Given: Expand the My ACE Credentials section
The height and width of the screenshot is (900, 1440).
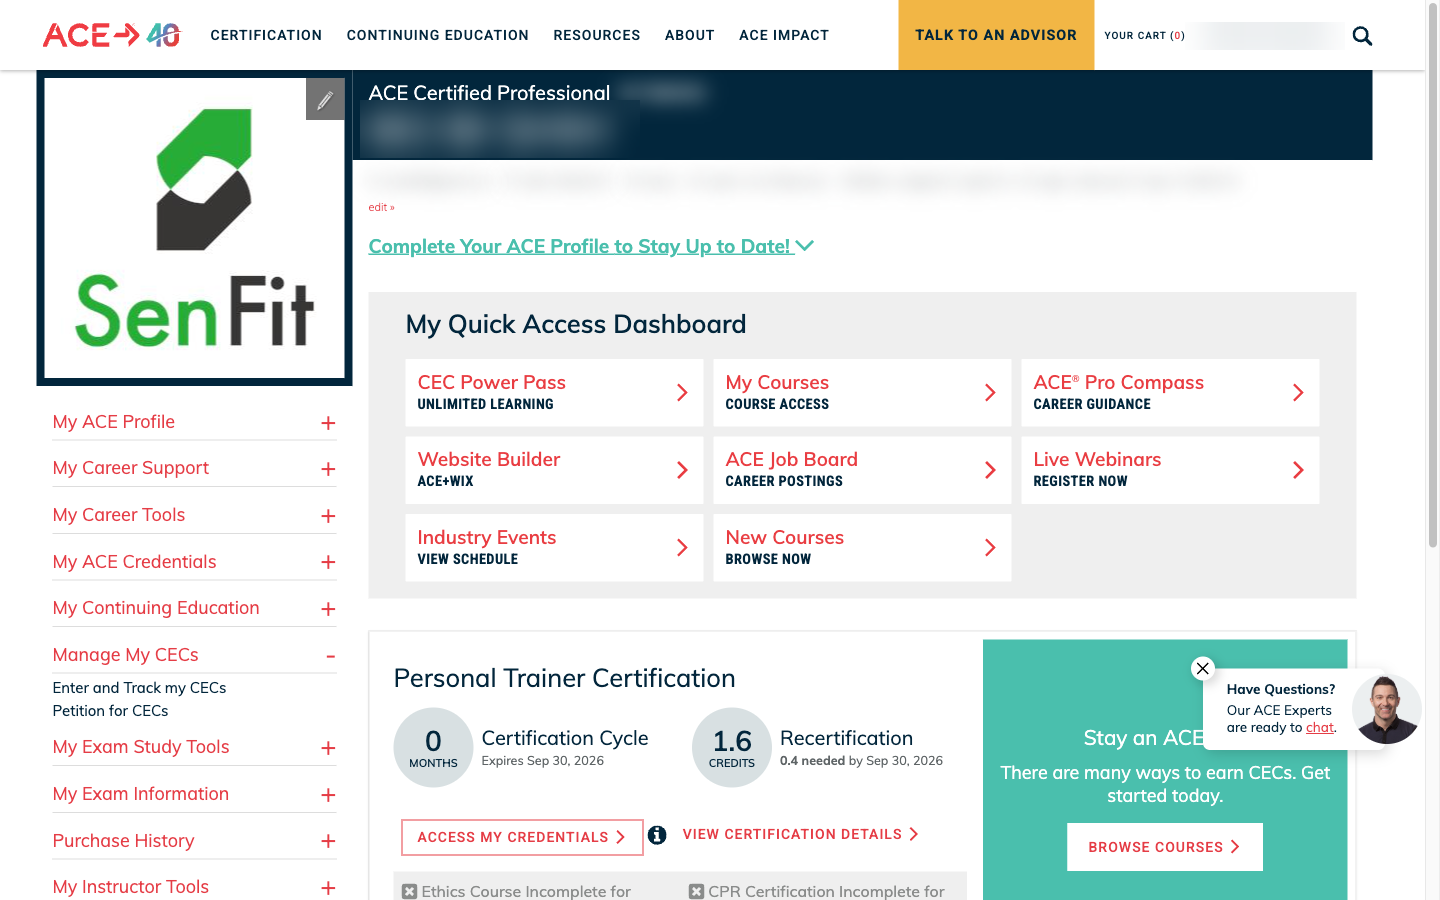Looking at the screenshot, I should click(x=328, y=562).
